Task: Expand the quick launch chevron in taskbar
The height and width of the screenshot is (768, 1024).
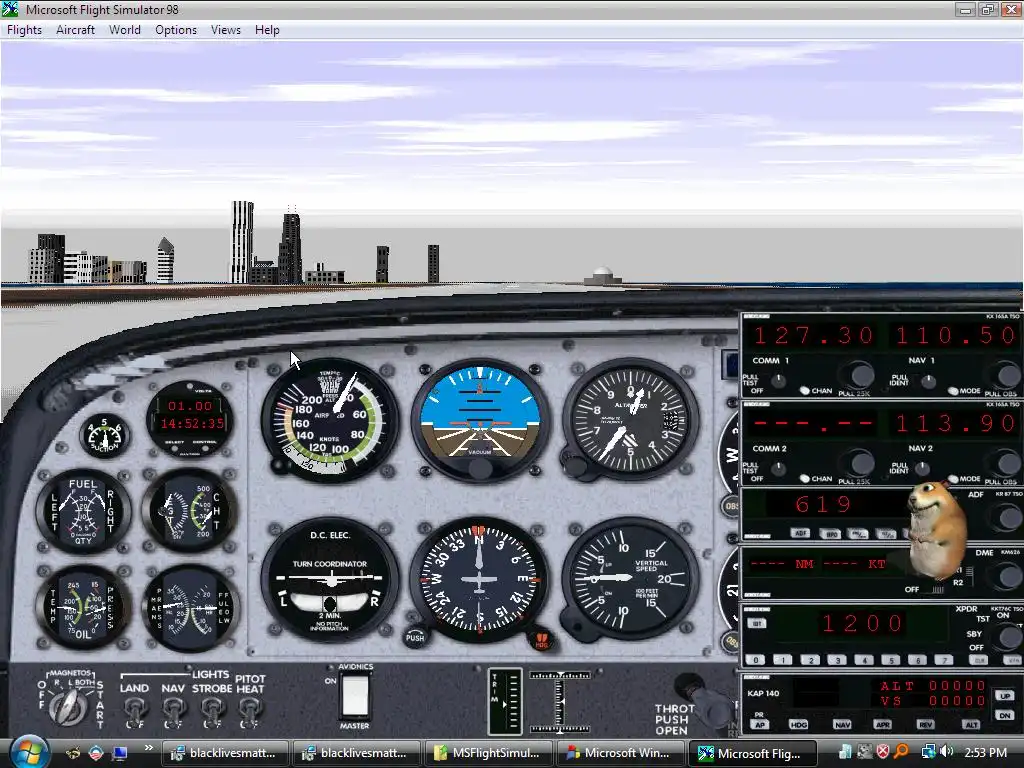Action: (149, 748)
